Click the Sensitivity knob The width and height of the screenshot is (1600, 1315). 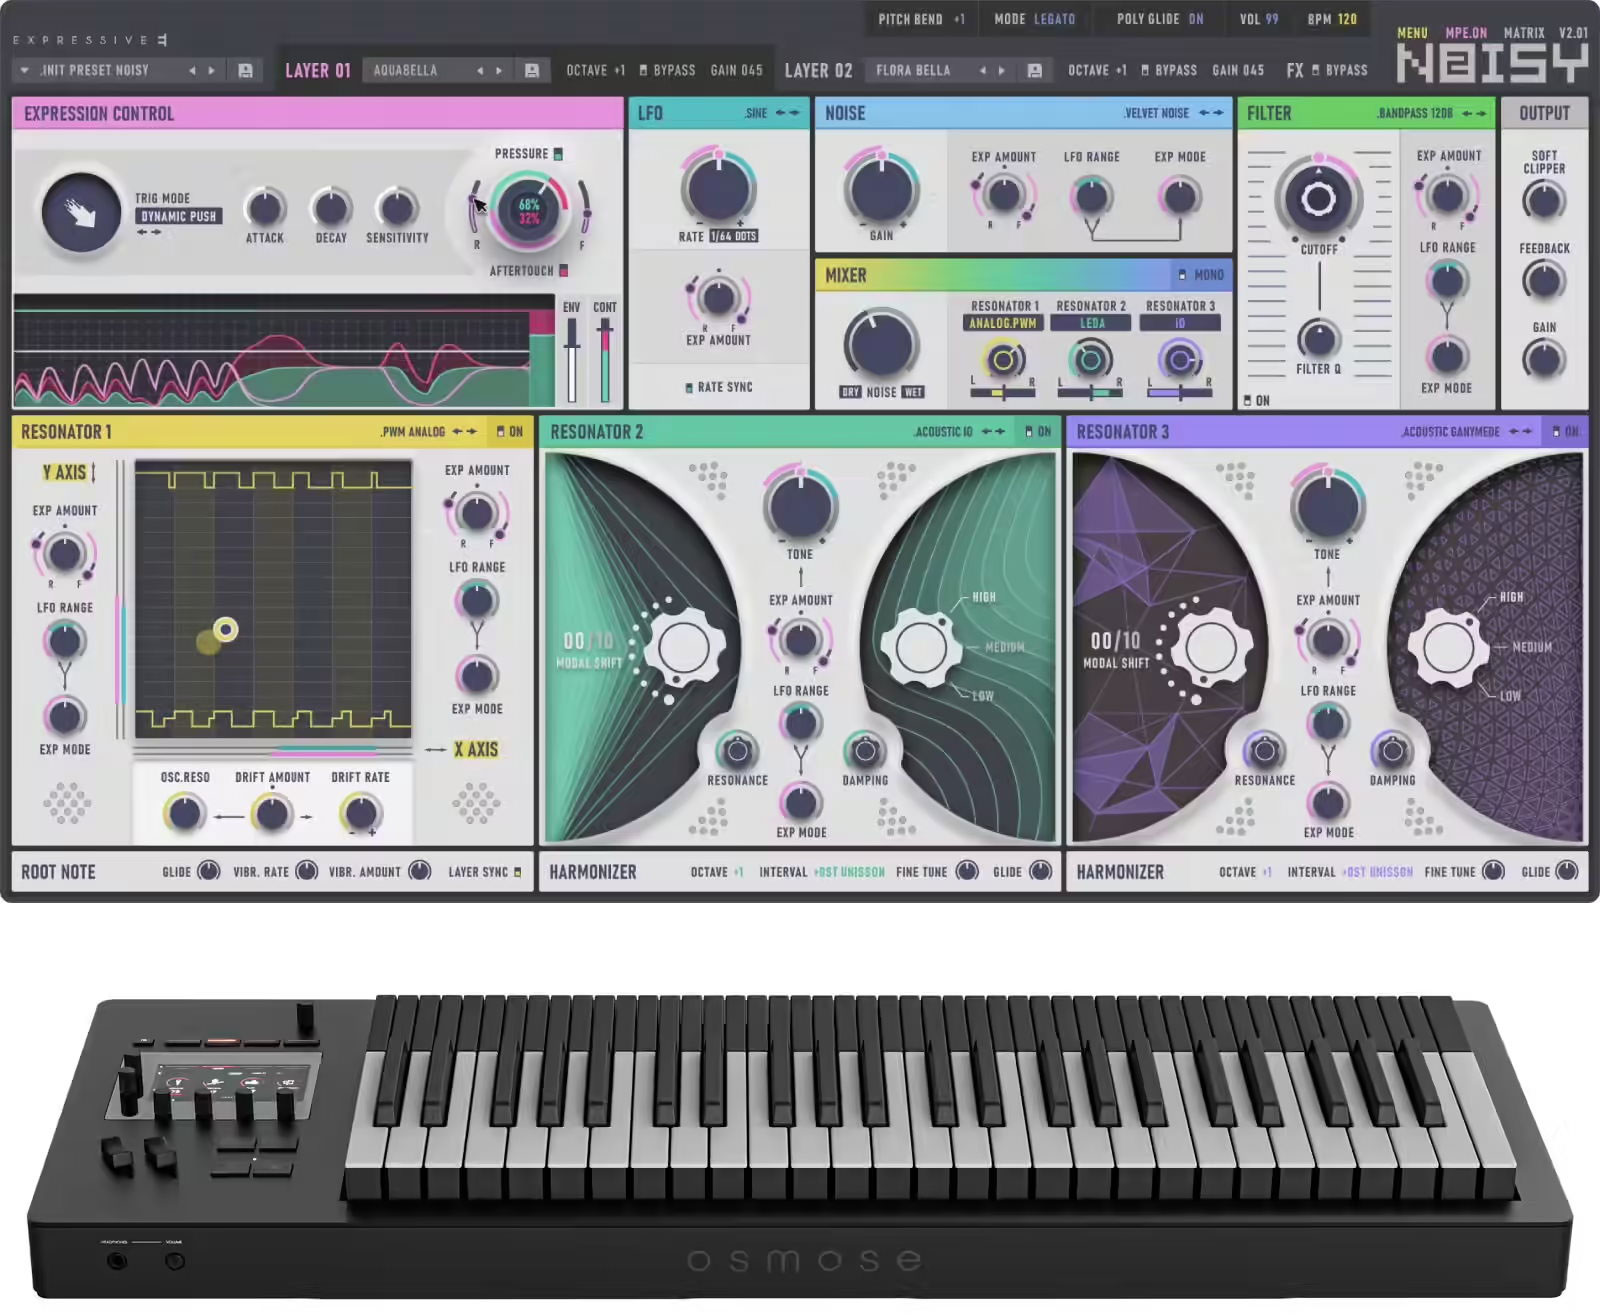(x=397, y=207)
